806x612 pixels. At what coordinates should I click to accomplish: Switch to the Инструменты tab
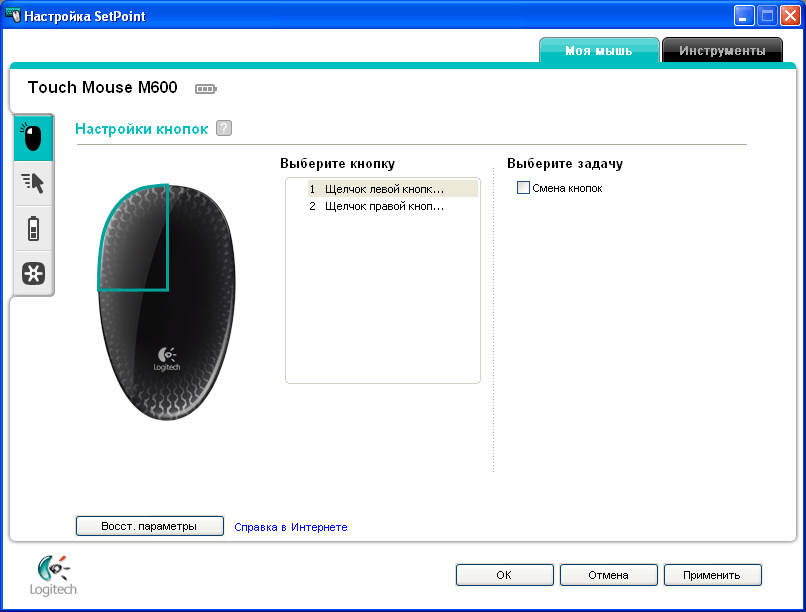722,50
